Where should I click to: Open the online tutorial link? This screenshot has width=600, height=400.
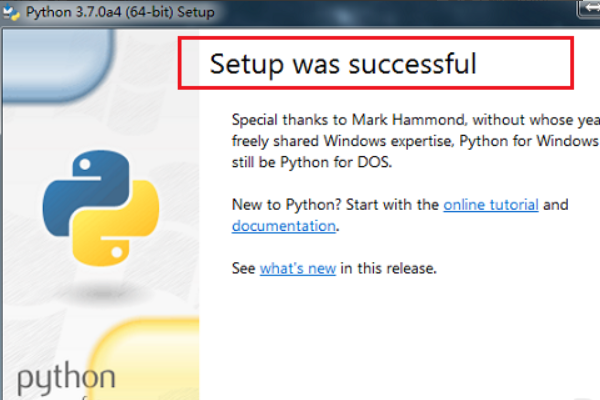point(491,204)
